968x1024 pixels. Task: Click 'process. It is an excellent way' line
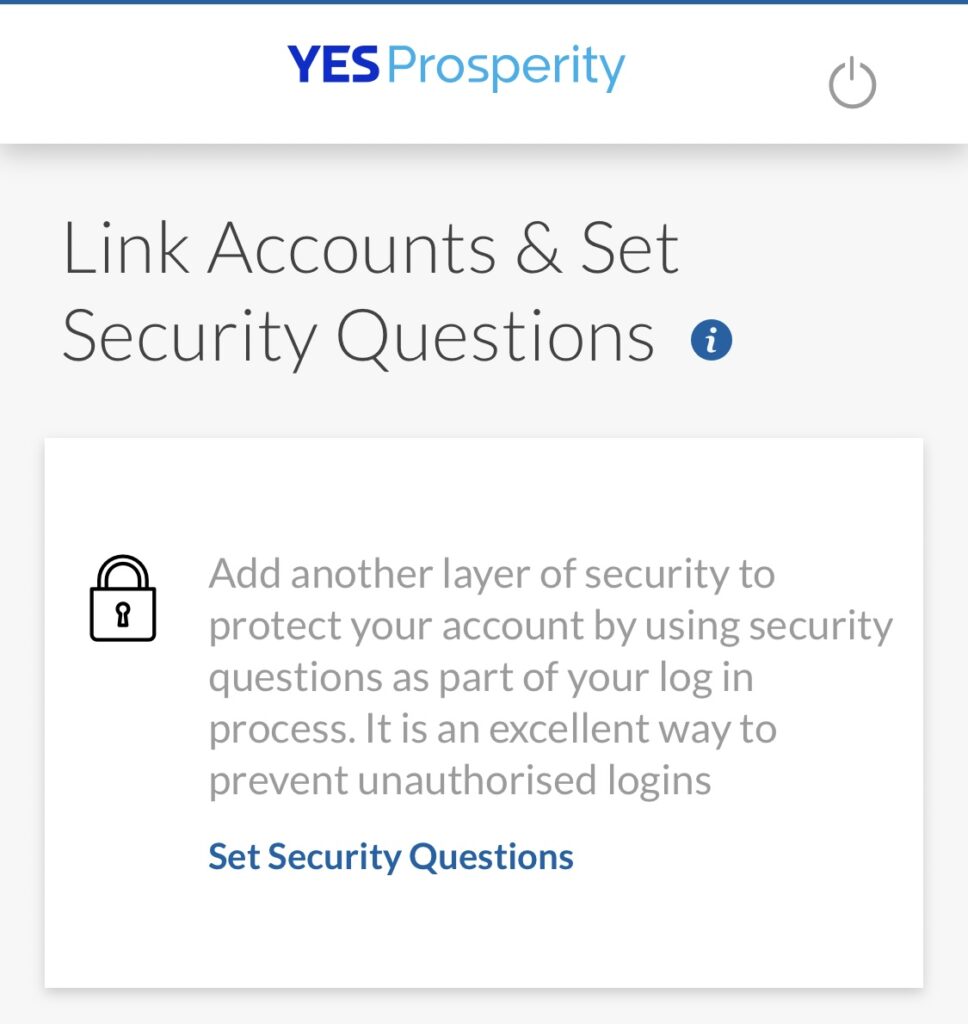pyautogui.click(x=492, y=729)
